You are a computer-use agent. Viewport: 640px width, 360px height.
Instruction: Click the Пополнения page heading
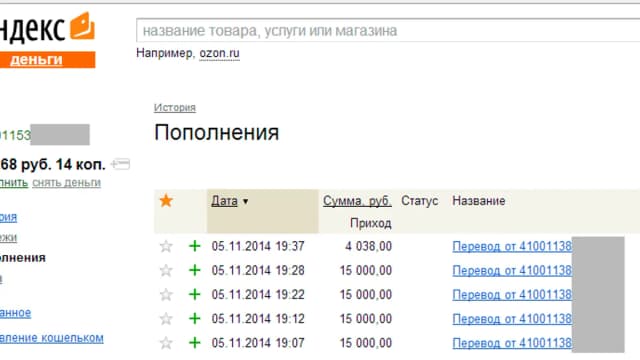[217, 133]
